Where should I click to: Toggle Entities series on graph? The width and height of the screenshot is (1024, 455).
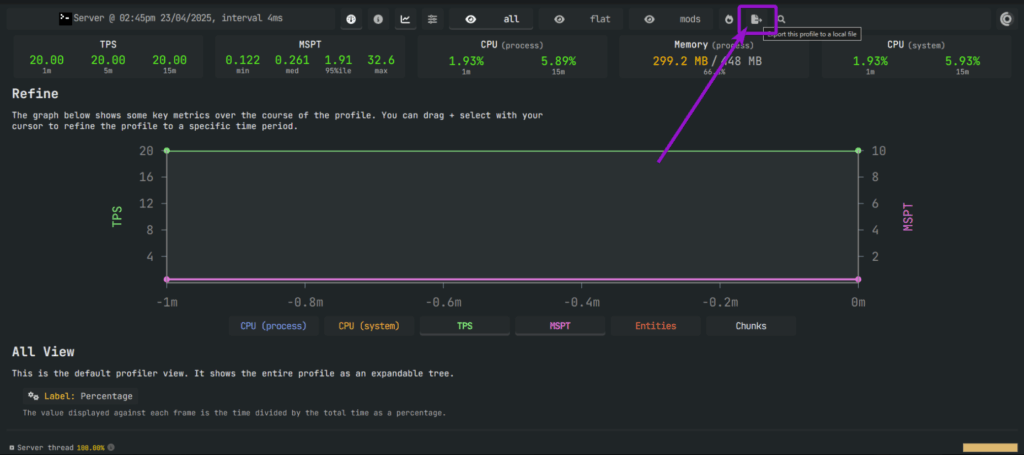pos(656,326)
